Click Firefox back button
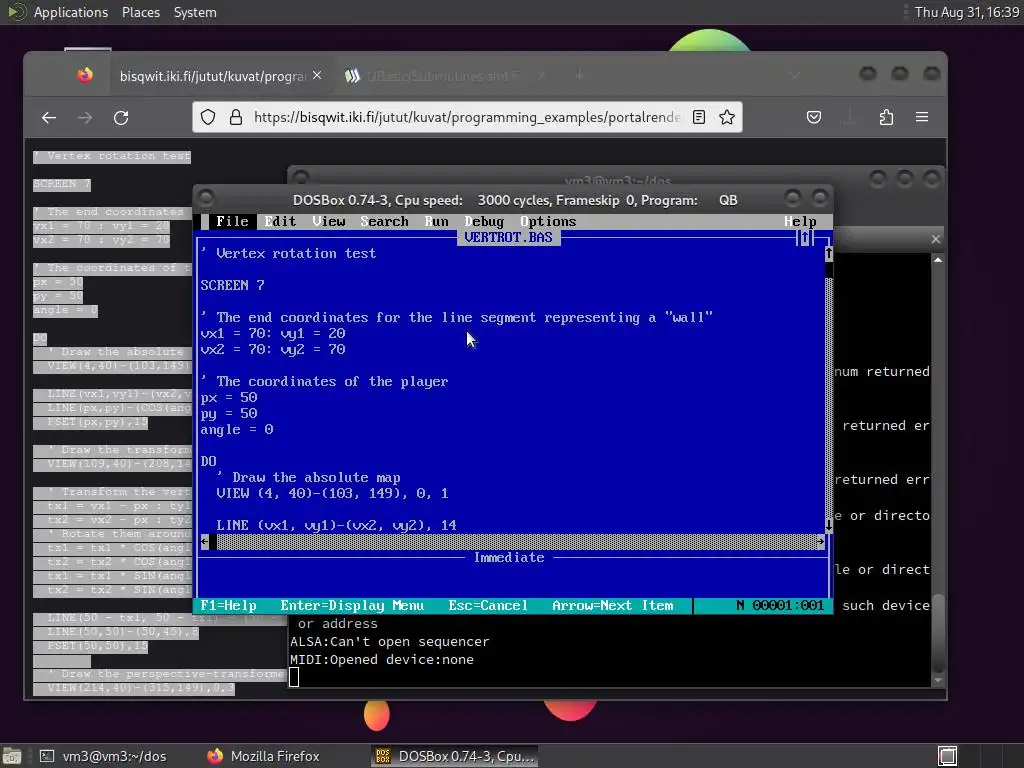Viewport: 1024px width, 768px height. pyautogui.click(x=49, y=118)
